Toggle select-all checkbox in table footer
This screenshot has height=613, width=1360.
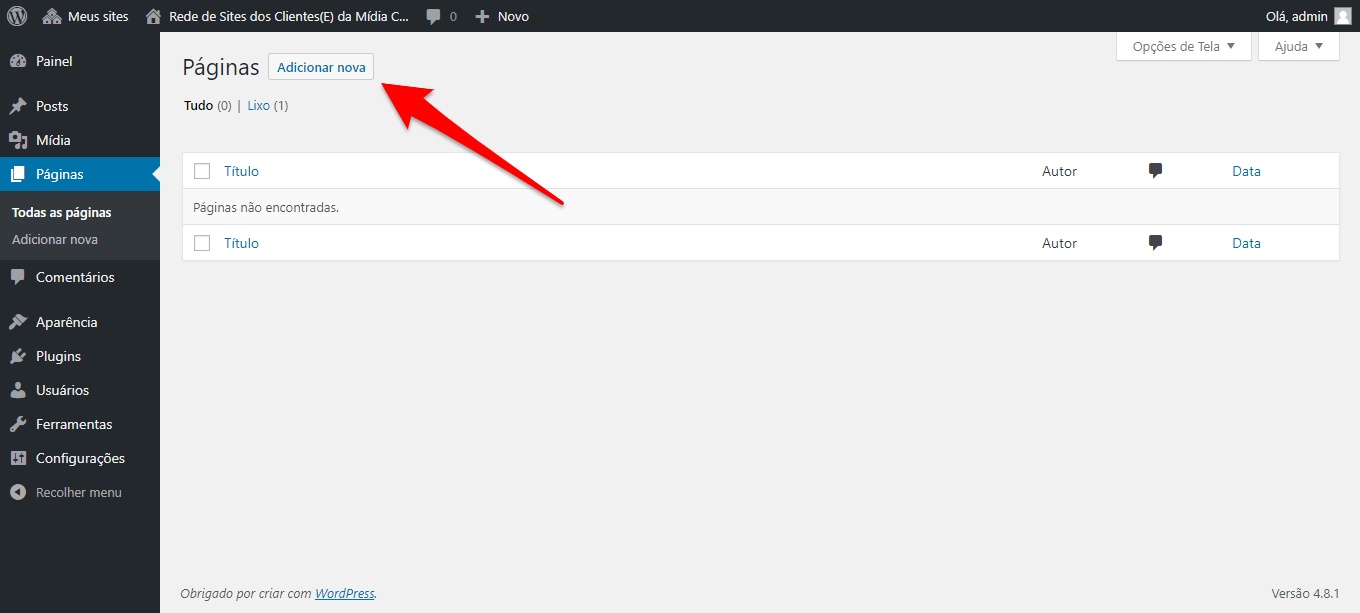202,243
